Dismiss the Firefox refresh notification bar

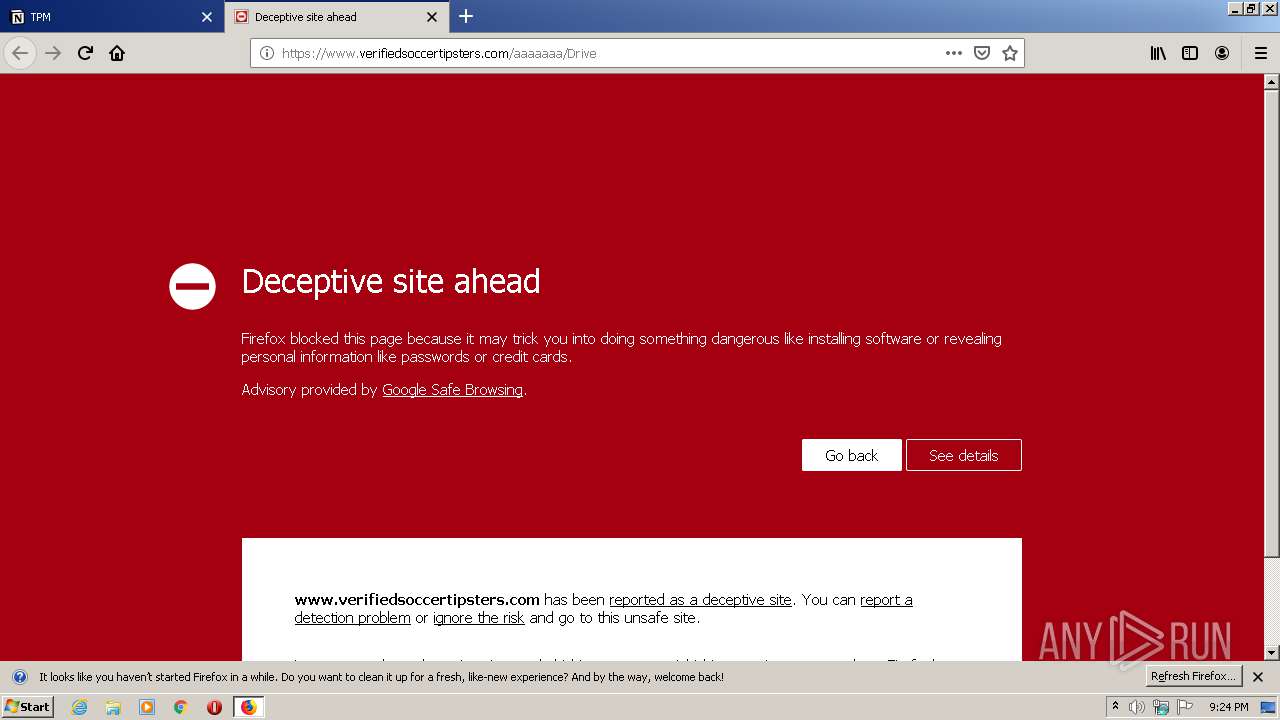(1258, 677)
